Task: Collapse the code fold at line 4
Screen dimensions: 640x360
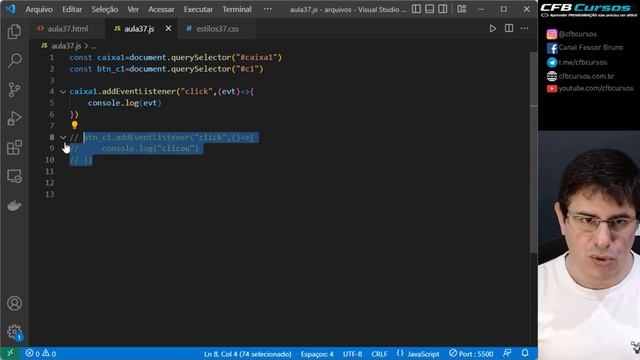Action: tap(63, 92)
